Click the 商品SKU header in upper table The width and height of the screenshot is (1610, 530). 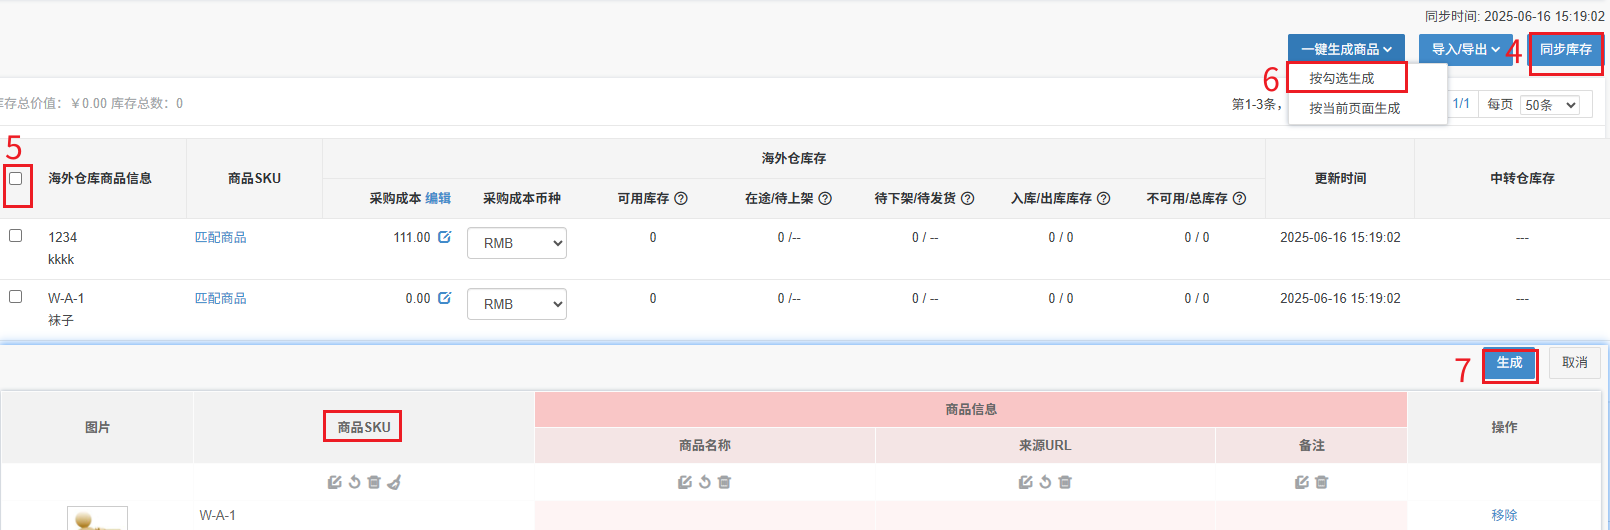[x=254, y=178]
